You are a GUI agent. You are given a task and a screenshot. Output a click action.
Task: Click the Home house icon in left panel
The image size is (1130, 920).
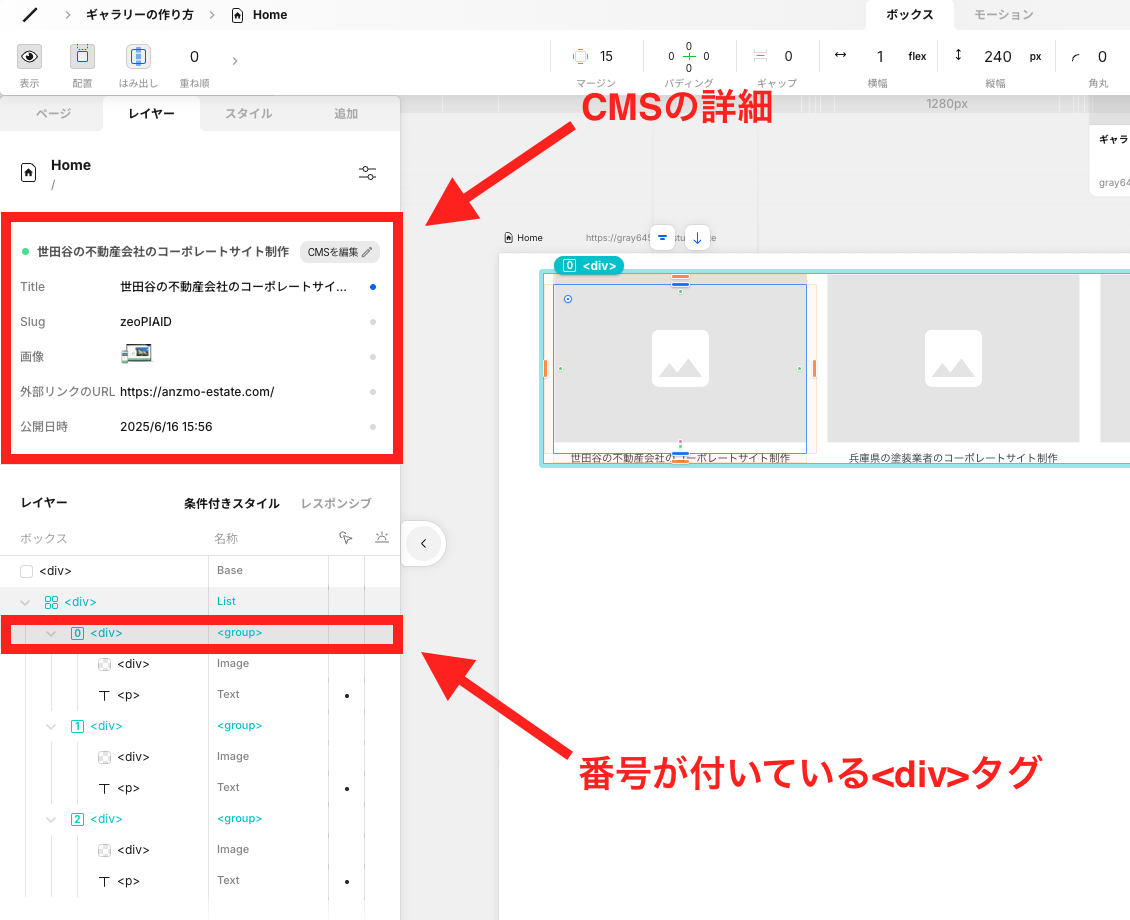[x=26, y=171]
